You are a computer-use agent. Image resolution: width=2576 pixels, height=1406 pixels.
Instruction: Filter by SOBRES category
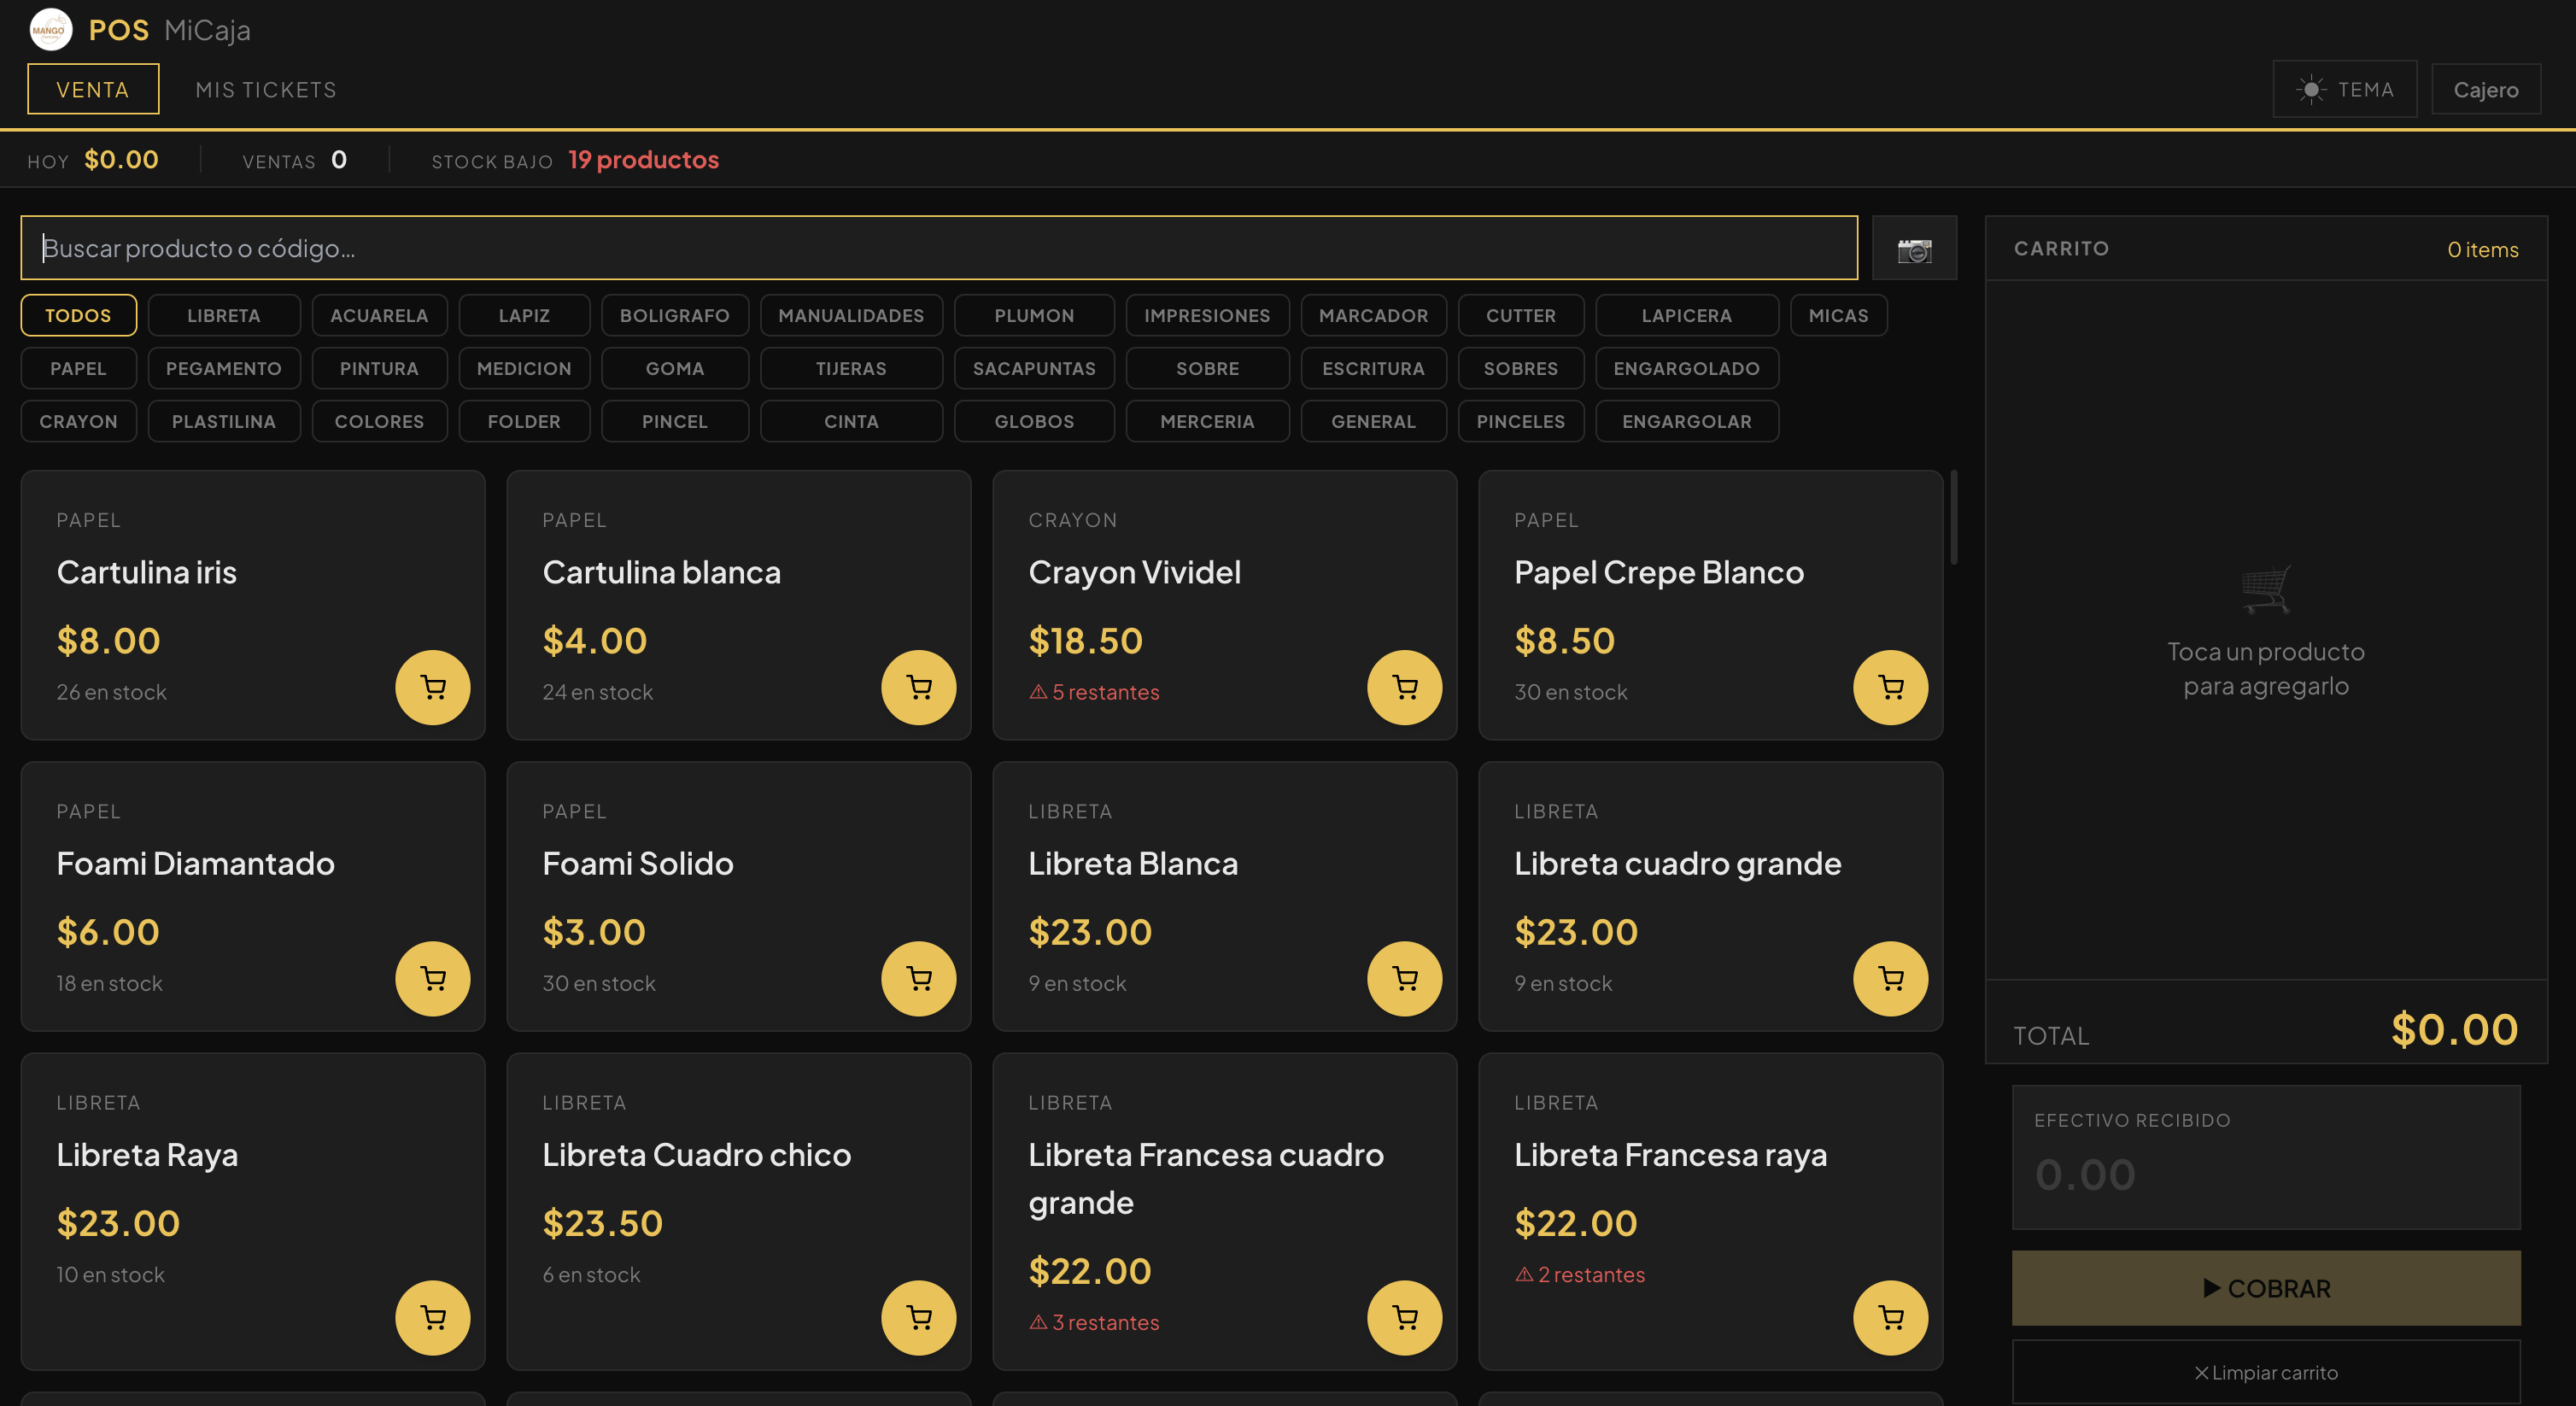[1521, 368]
